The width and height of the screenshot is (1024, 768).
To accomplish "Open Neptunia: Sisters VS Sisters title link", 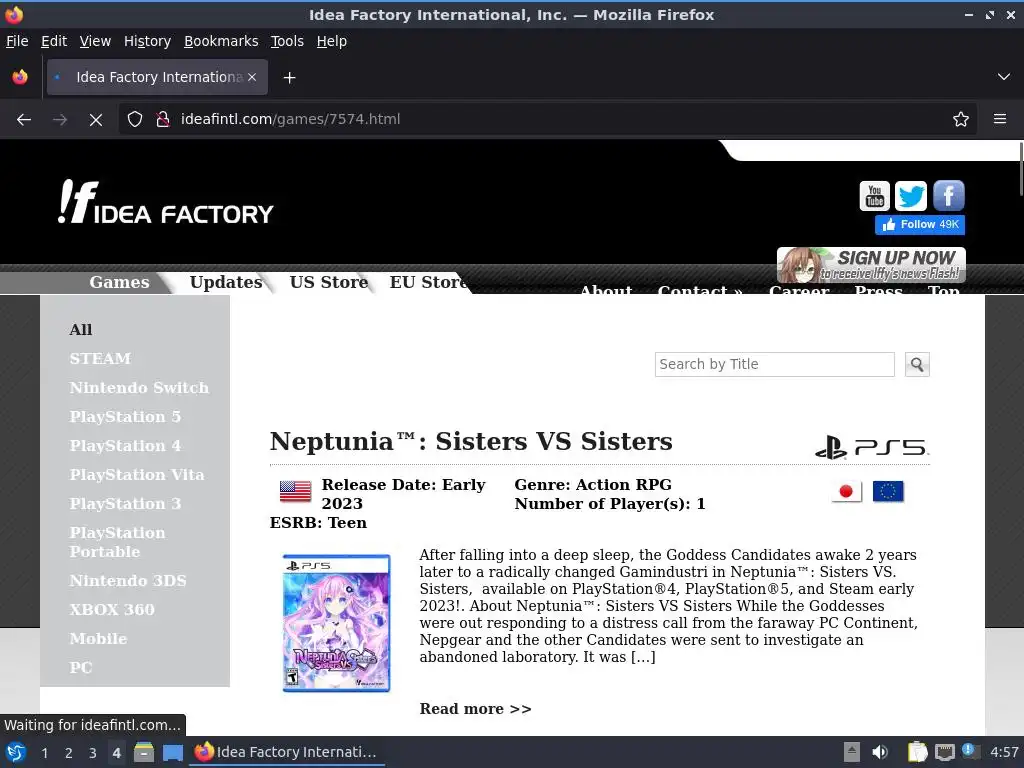I will pos(471,441).
